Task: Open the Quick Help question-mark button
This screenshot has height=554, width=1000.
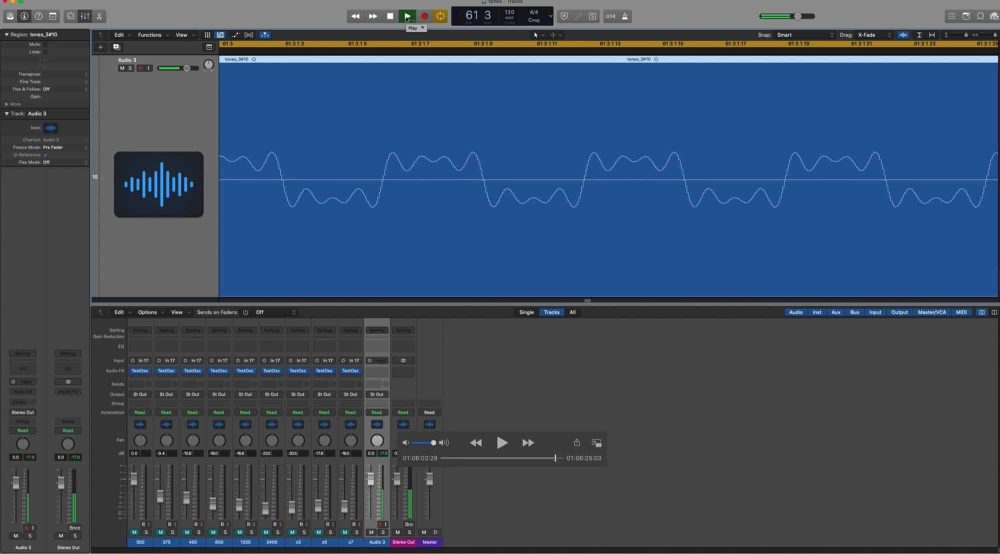Action: [38, 16]
